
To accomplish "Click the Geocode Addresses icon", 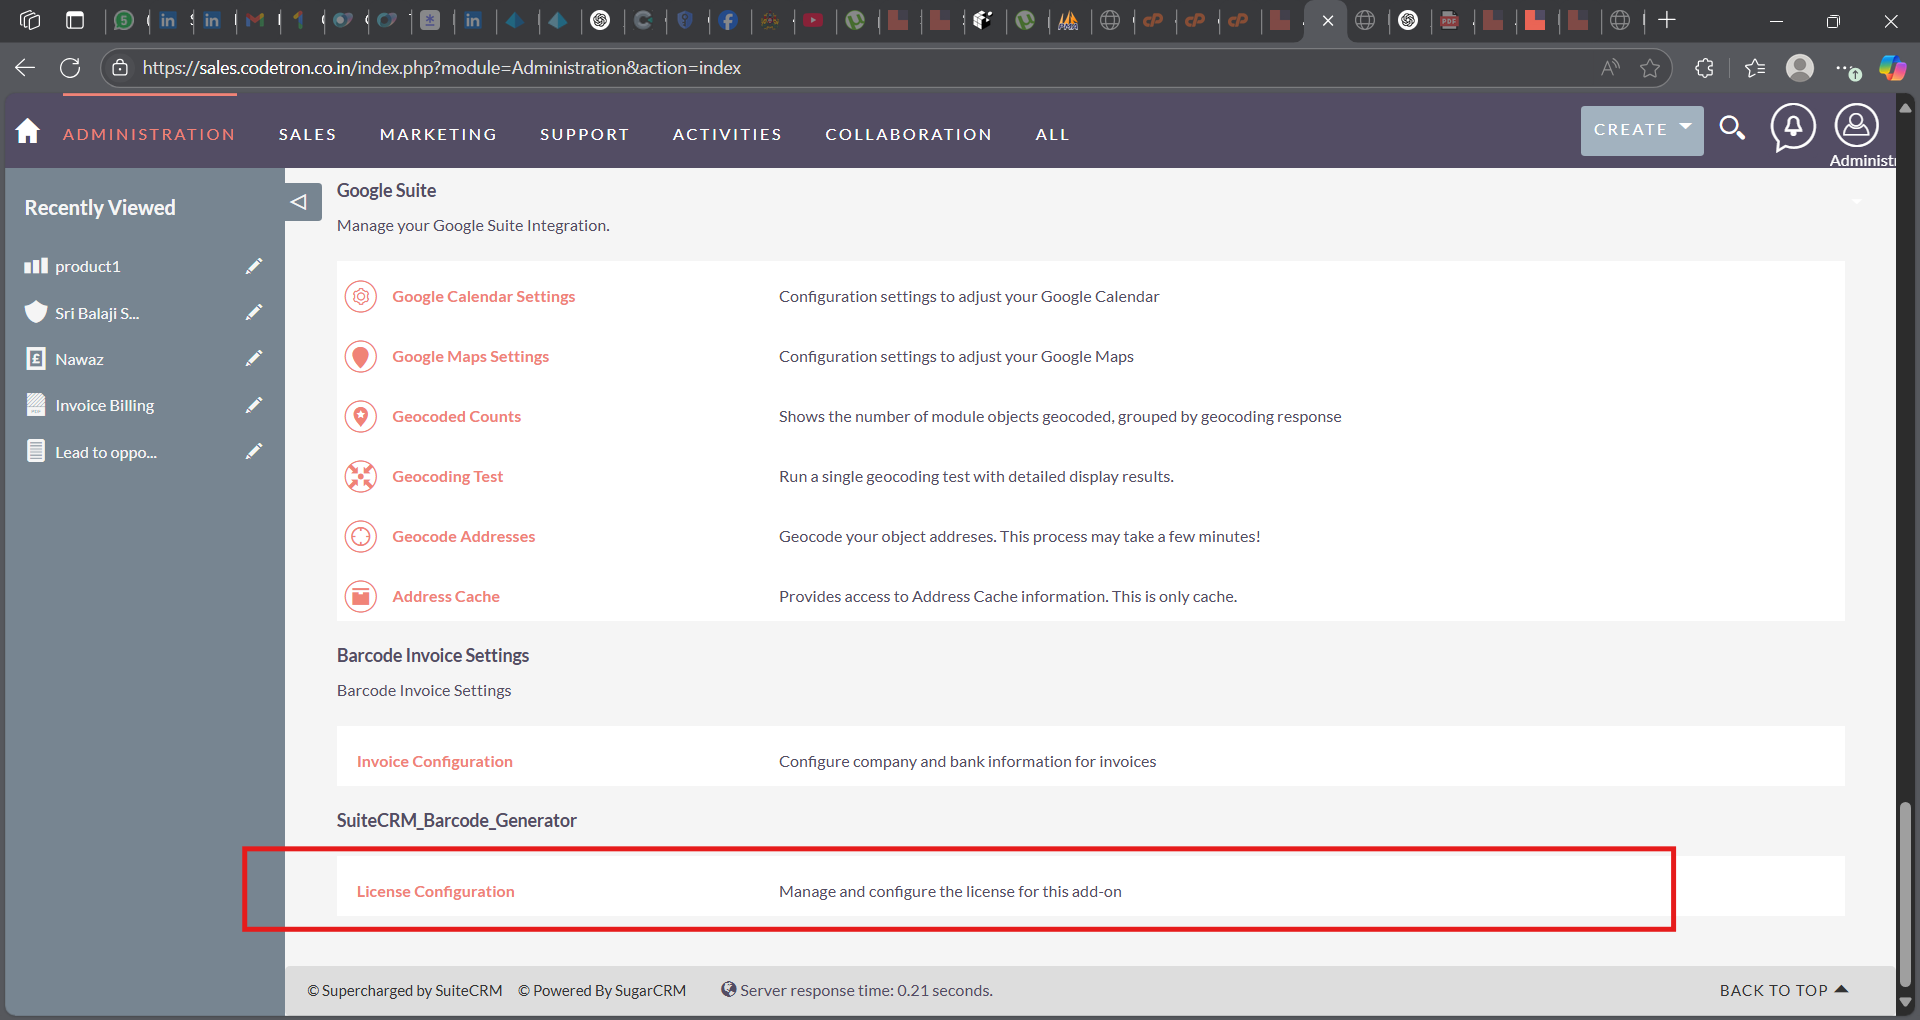I will tap(361, 537).
